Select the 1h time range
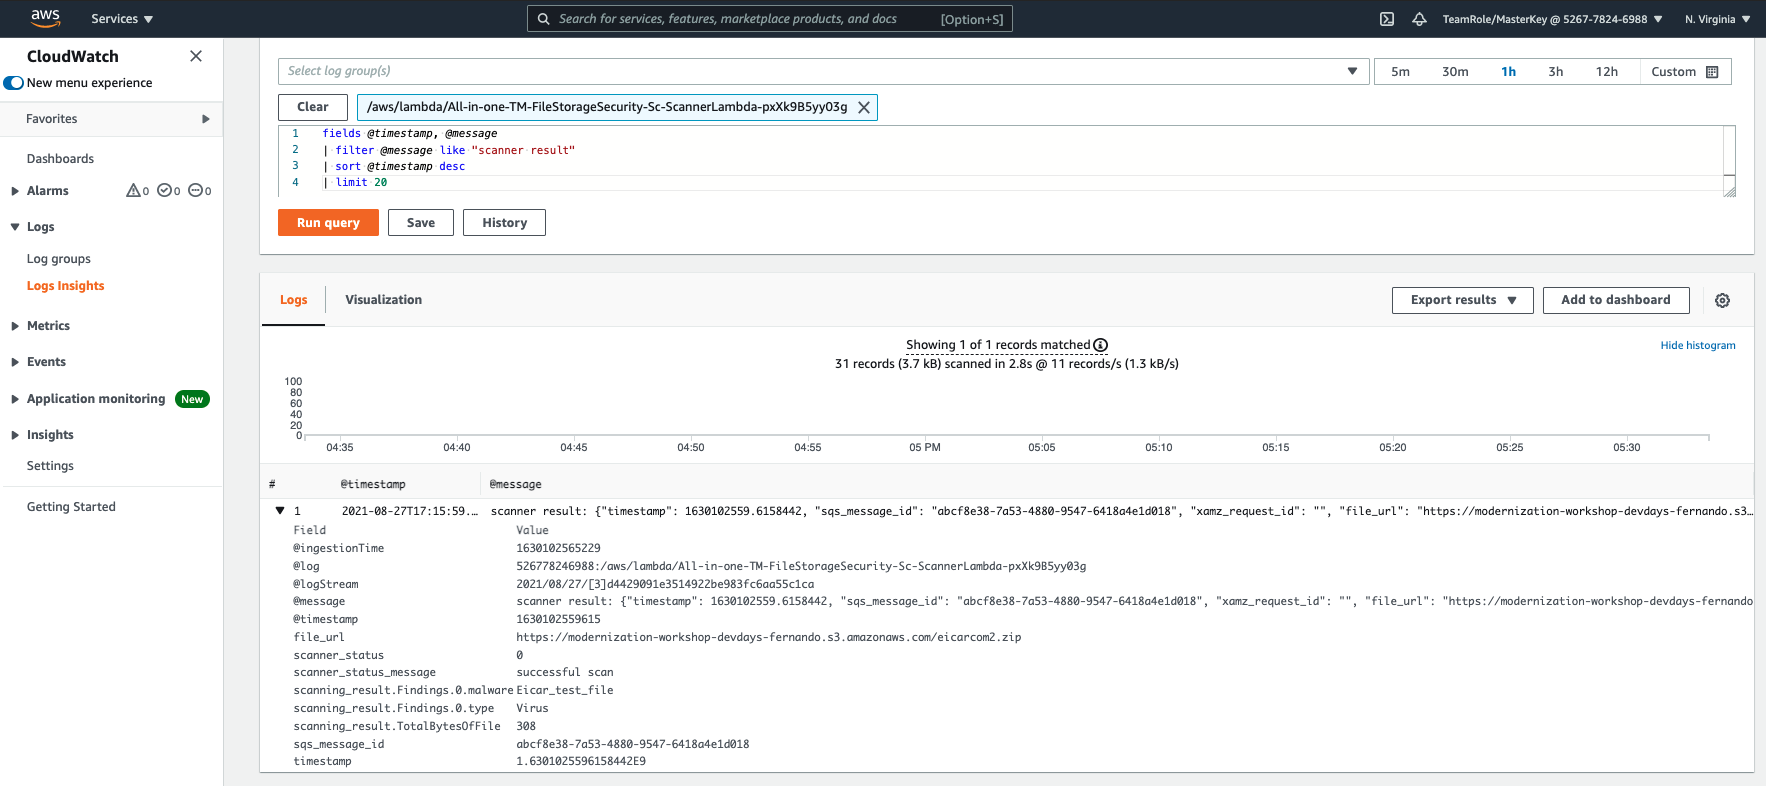Image resolution: width=1766 pixels, height=786 pixels. [x=1508, y=72]
